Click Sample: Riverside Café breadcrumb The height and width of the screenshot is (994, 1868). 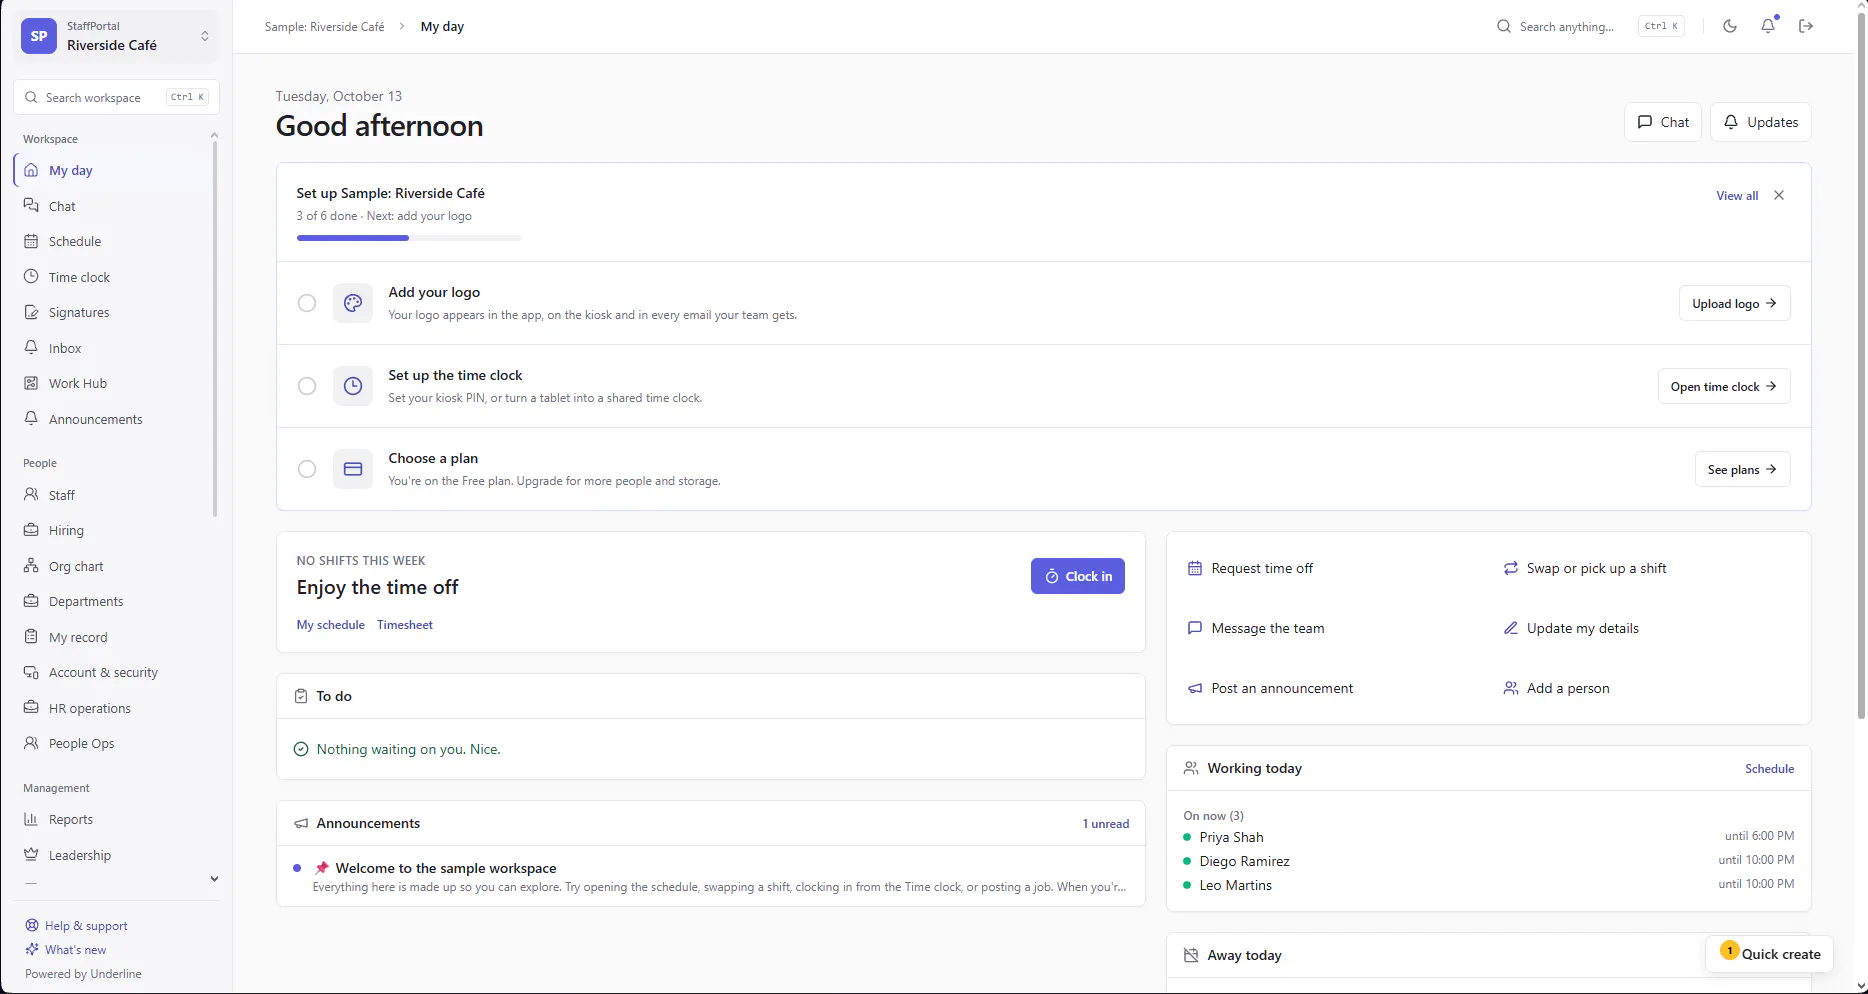(x=324, y=27)
